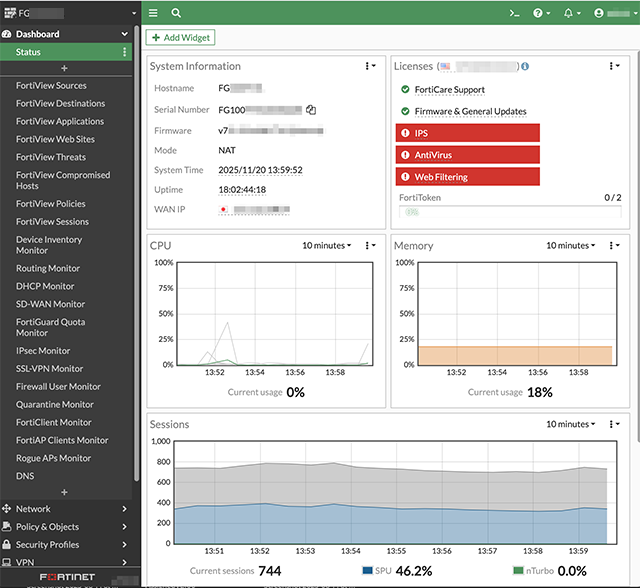Open the Memory 10 minutes time range dropdown
The image size is (640, 588).
point(571,245)
